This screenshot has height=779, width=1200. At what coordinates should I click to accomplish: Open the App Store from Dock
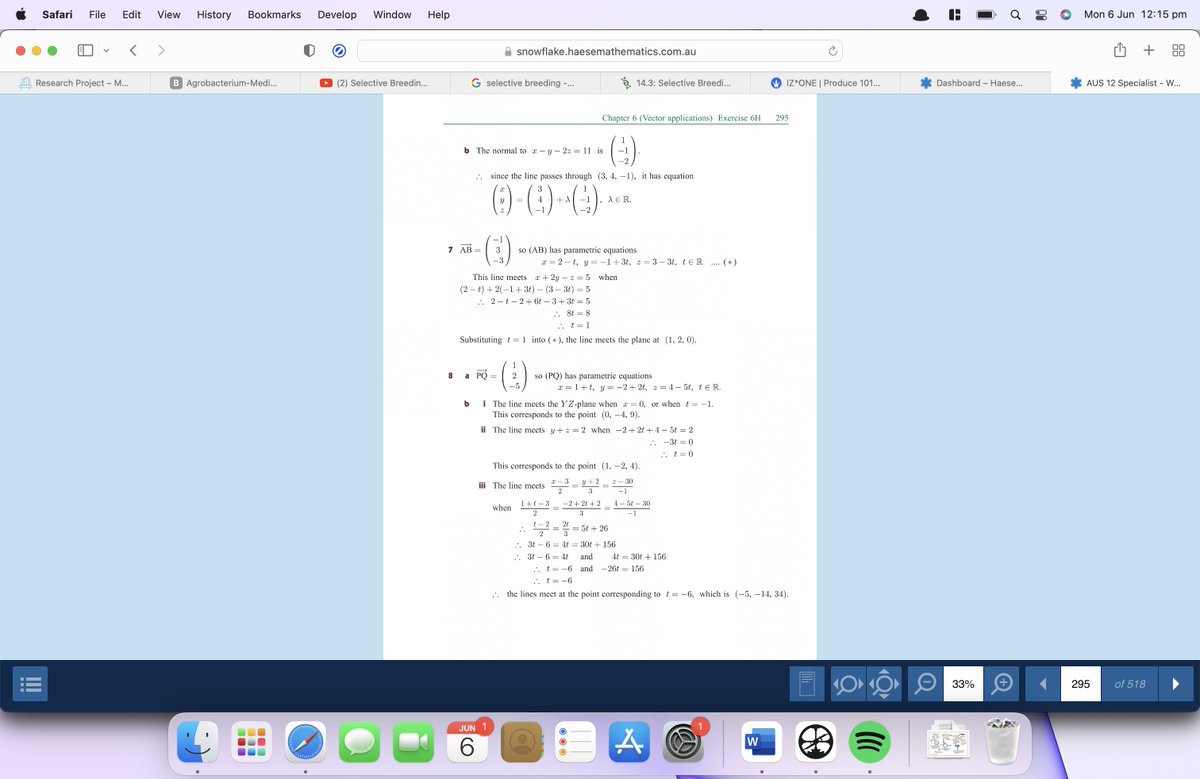click(629, 744)
